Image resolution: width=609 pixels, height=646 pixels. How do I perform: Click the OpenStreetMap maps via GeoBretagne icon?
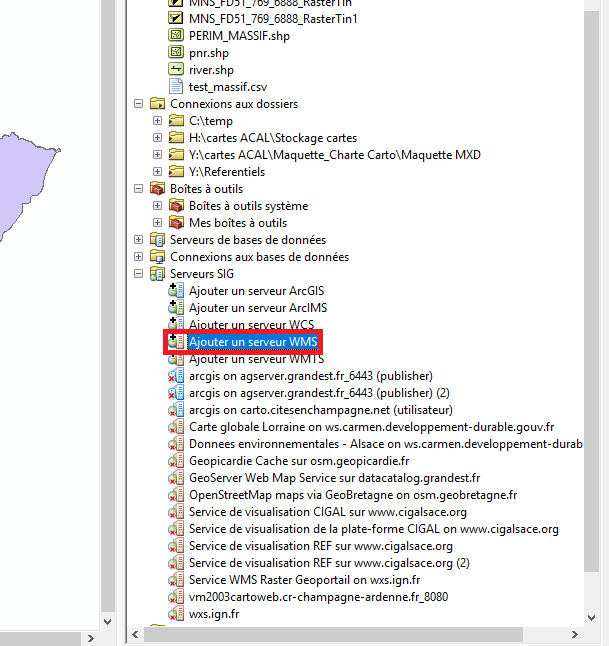176,494
